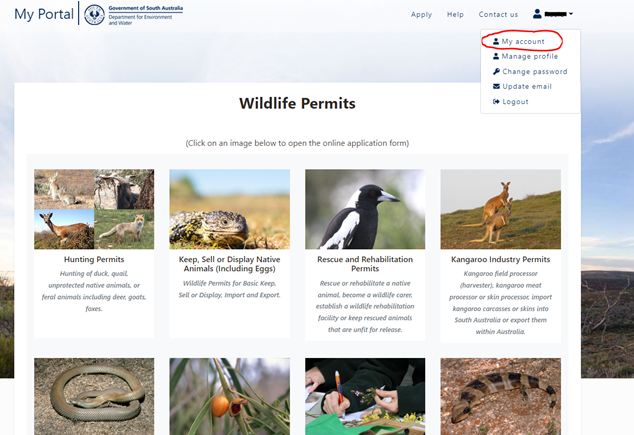Open Rescue and Rehabilitation magpie image
Viewport: 634px width, 435px height.
[x=365, y=209]
